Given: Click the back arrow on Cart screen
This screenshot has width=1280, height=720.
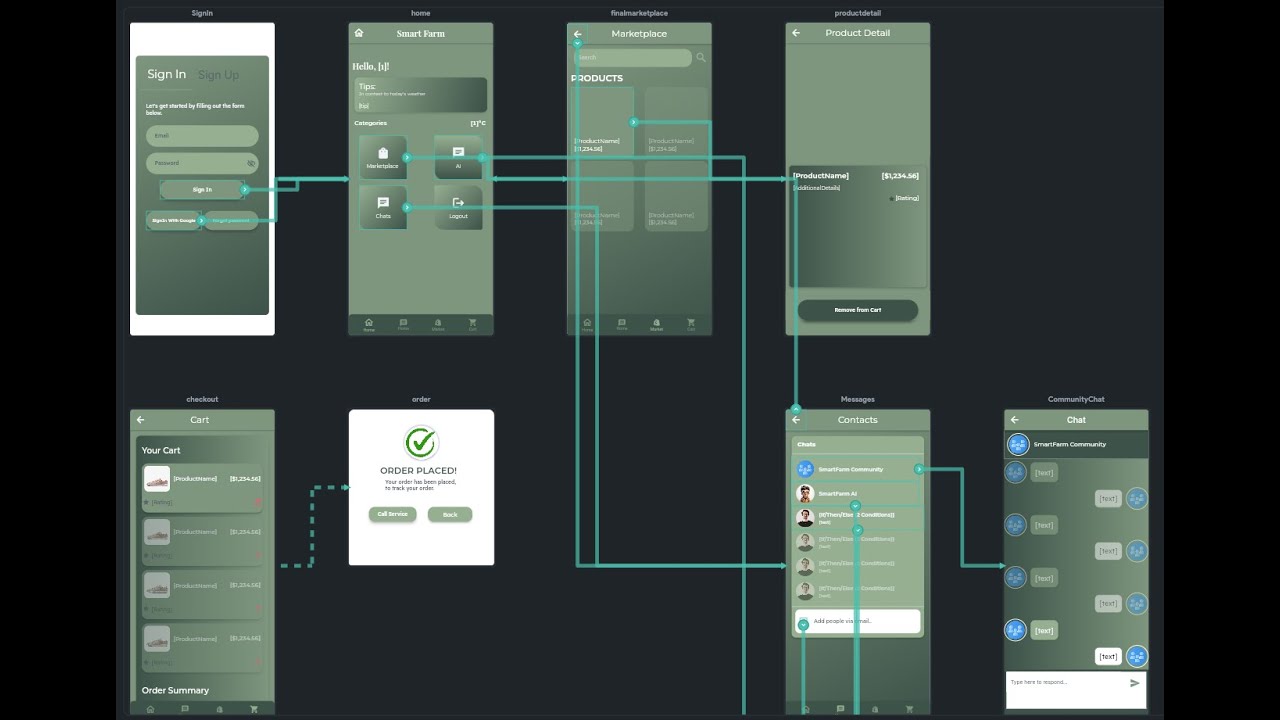Looking at the screenshot, I should (x=141, y=420).
